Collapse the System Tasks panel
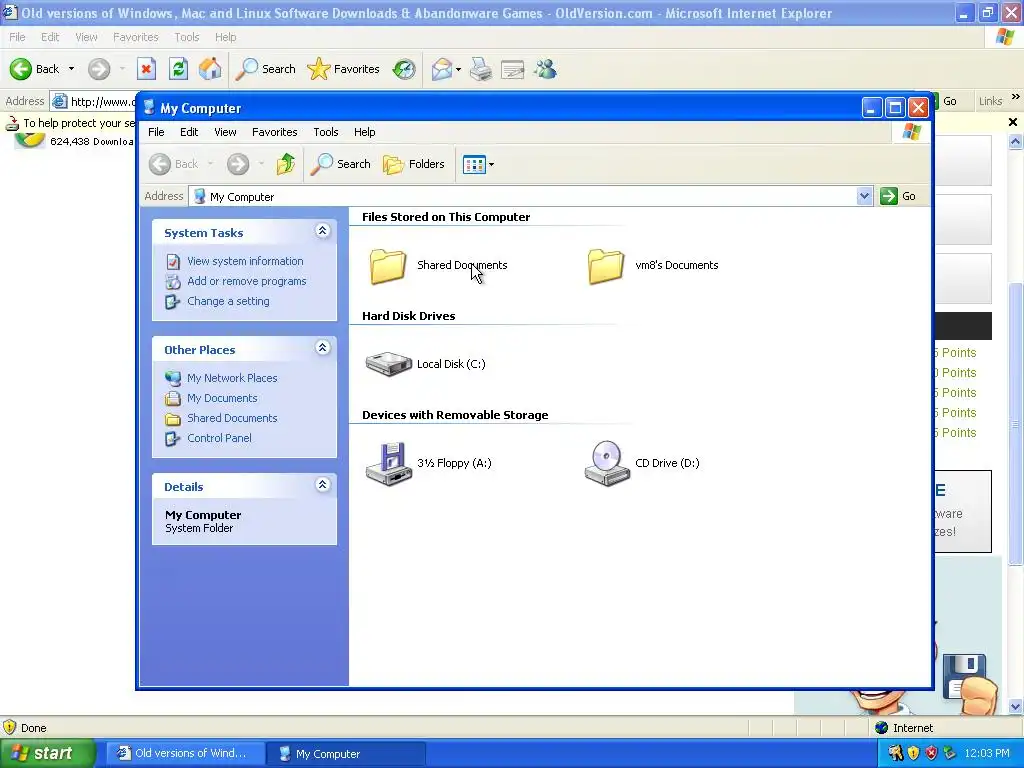 coord(323,231)
